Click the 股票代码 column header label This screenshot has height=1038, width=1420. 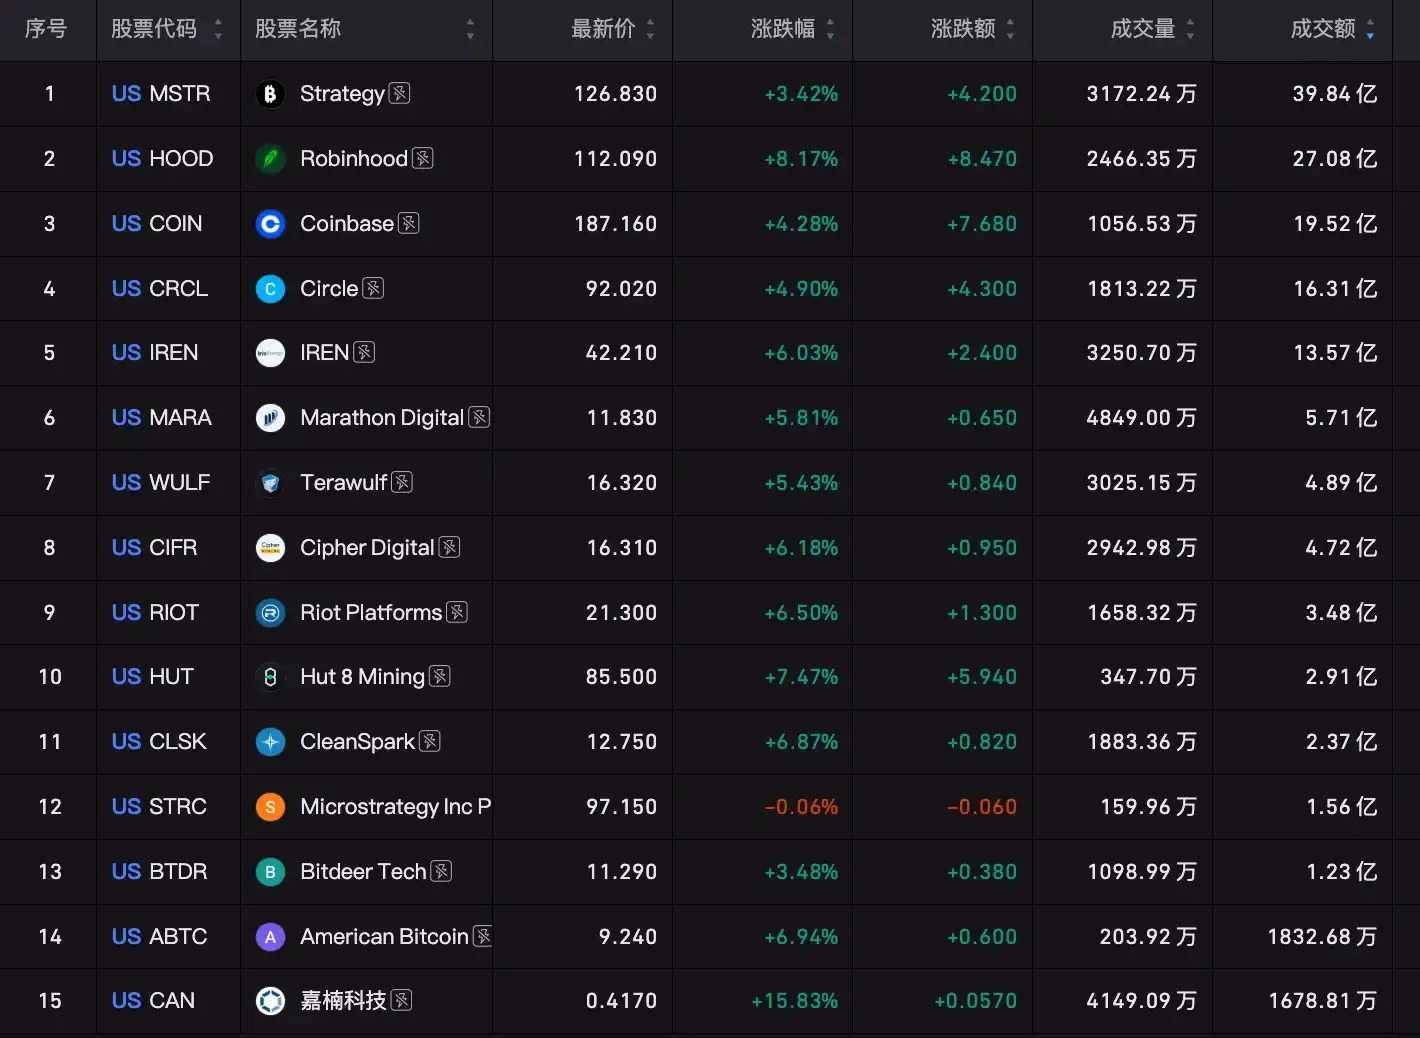[154, 29]
